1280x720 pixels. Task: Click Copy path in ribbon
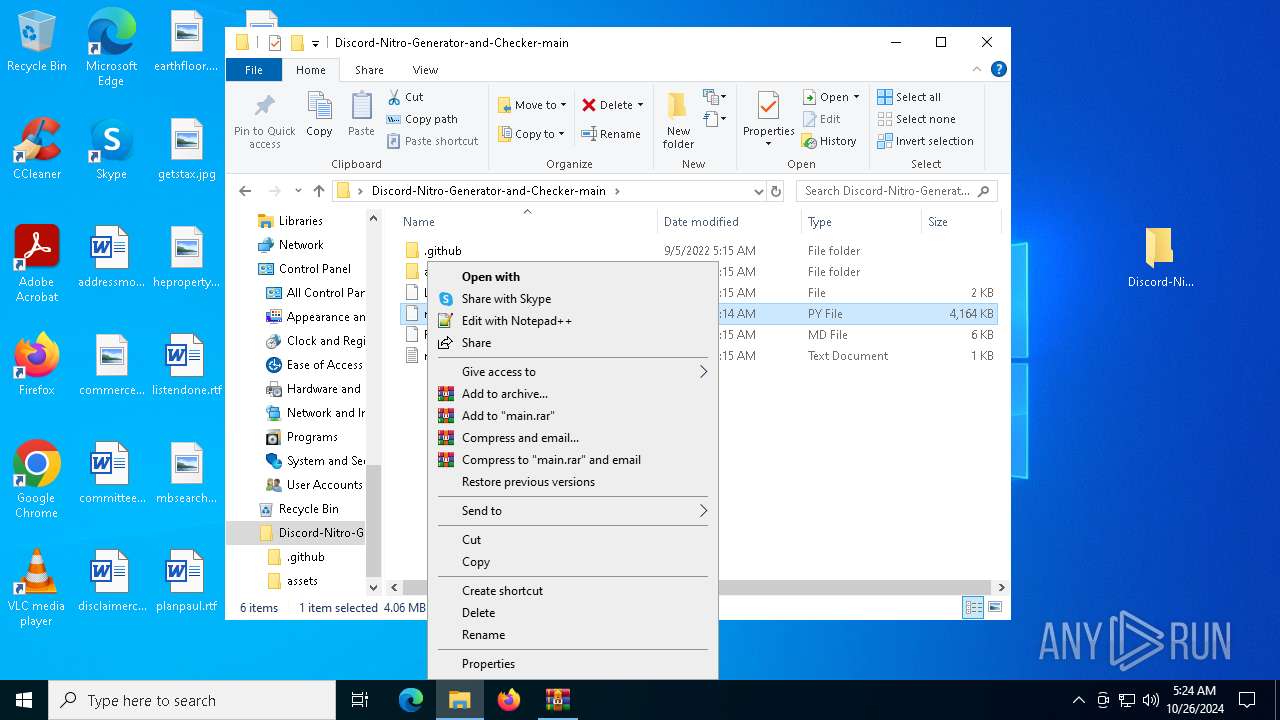tap(422, 119)
